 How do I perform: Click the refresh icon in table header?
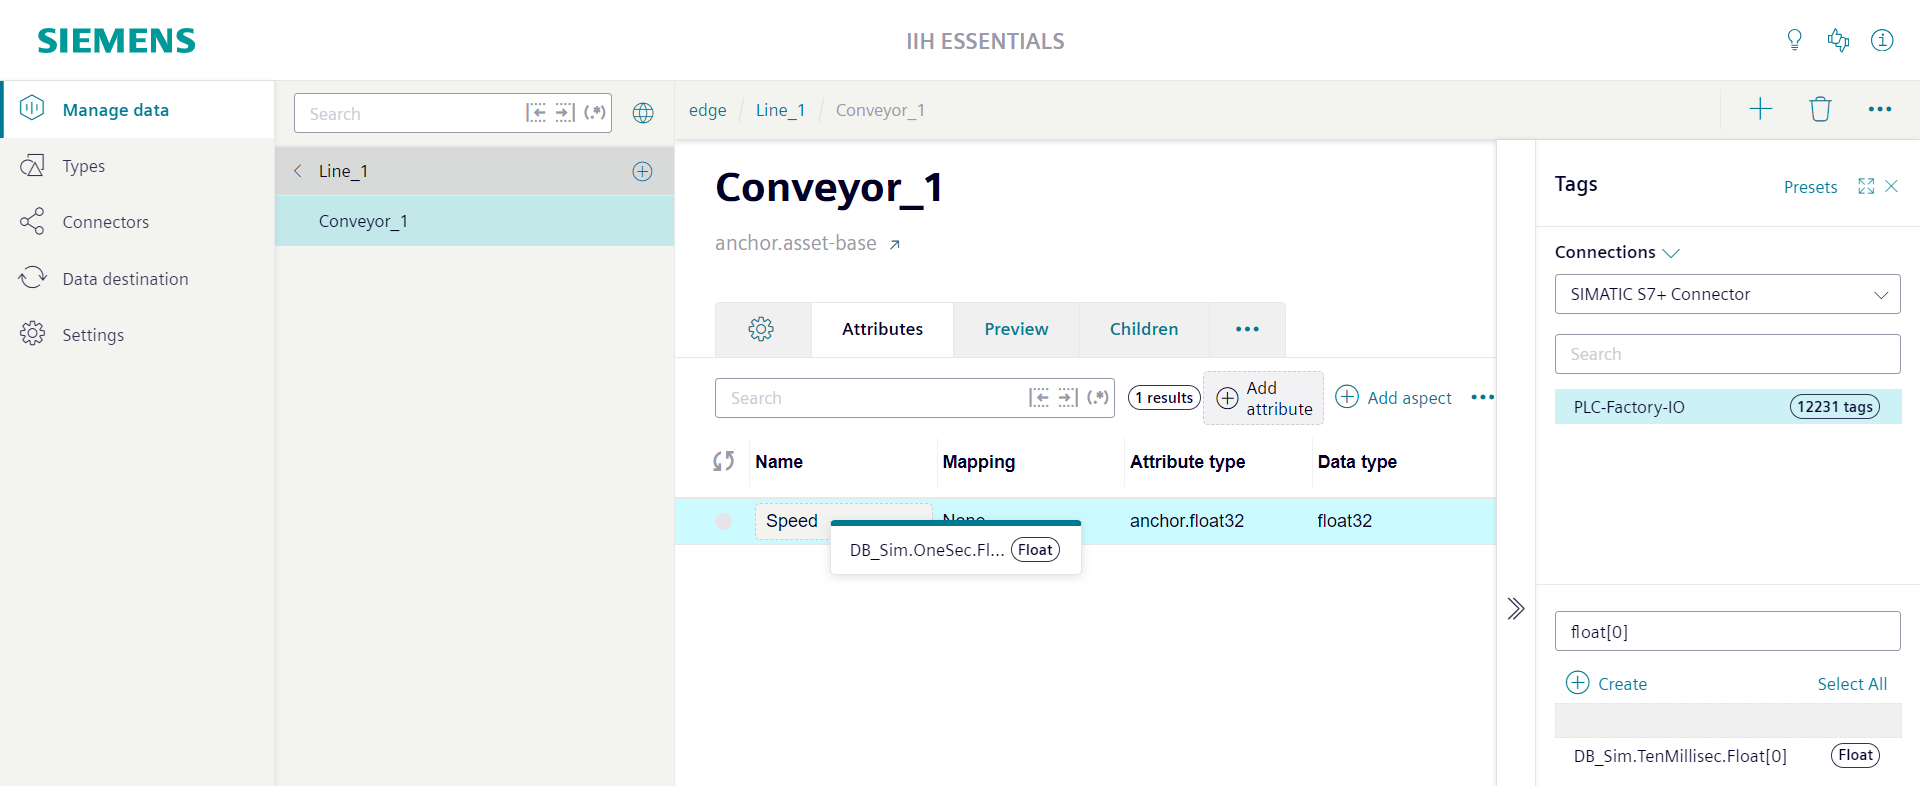724,461
